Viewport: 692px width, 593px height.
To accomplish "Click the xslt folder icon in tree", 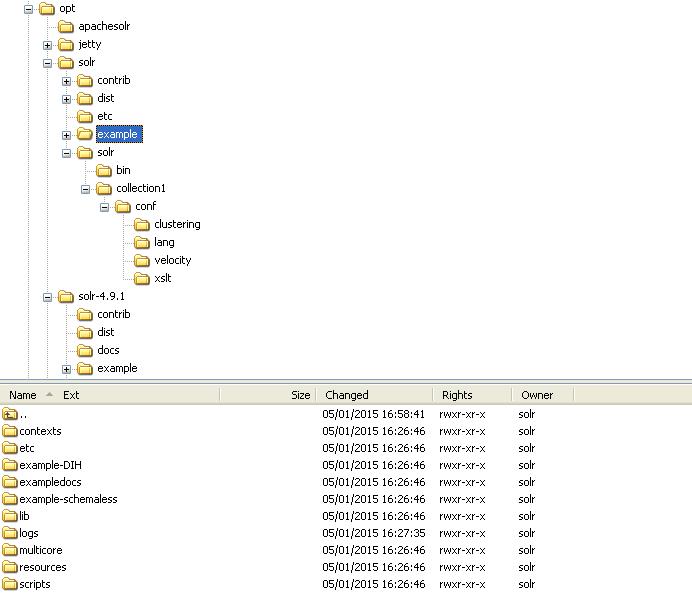I will [x=142, y=278].
